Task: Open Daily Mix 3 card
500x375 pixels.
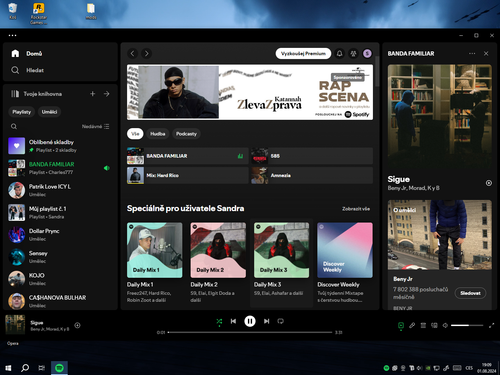Action: point(281,262)
